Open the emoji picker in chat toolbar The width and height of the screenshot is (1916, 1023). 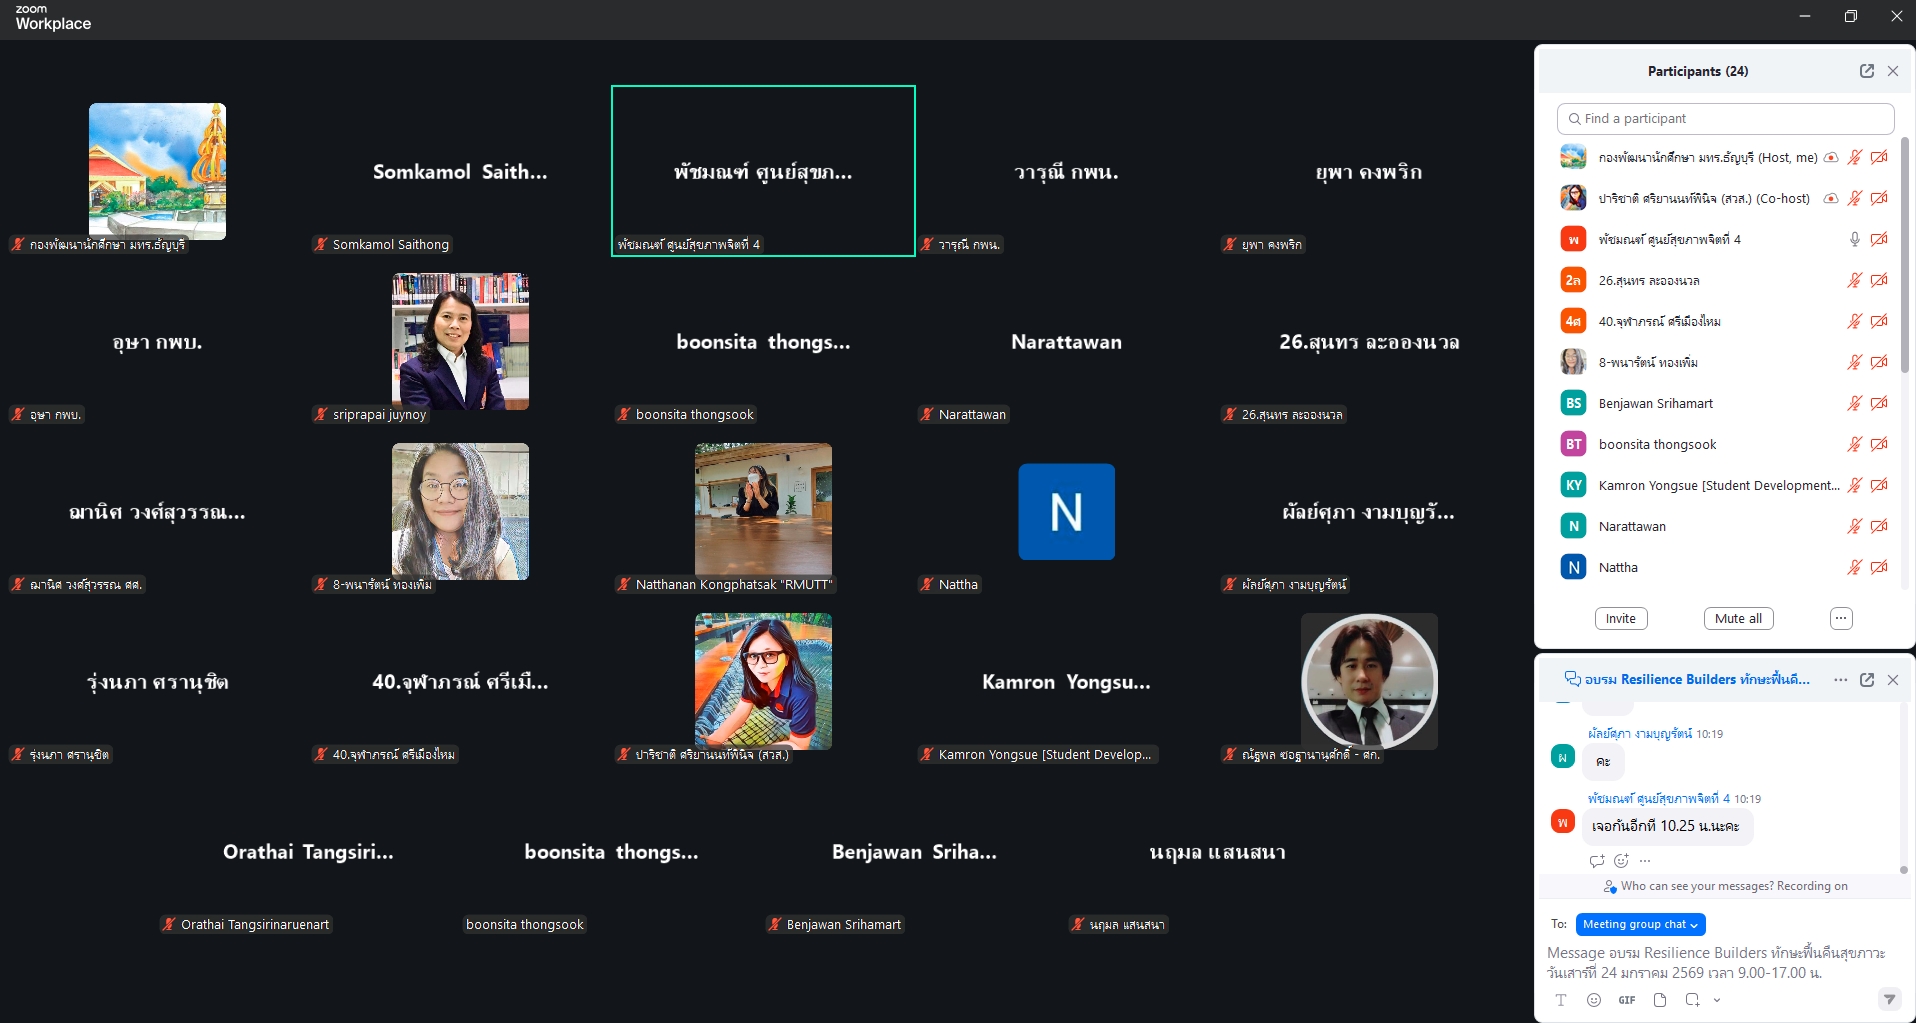click(x=1594, y=1000)
